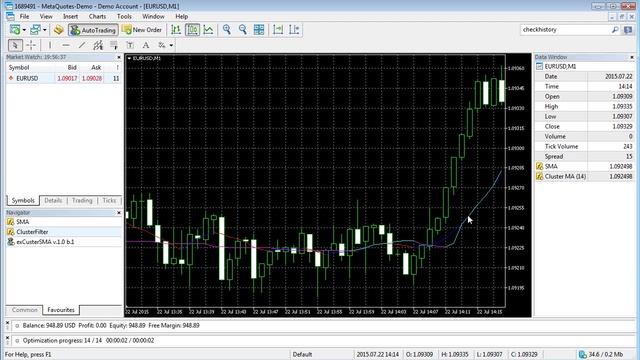Toggle the chart shift icon
Viewport: 640px width, 360px height.
[294, 29]
